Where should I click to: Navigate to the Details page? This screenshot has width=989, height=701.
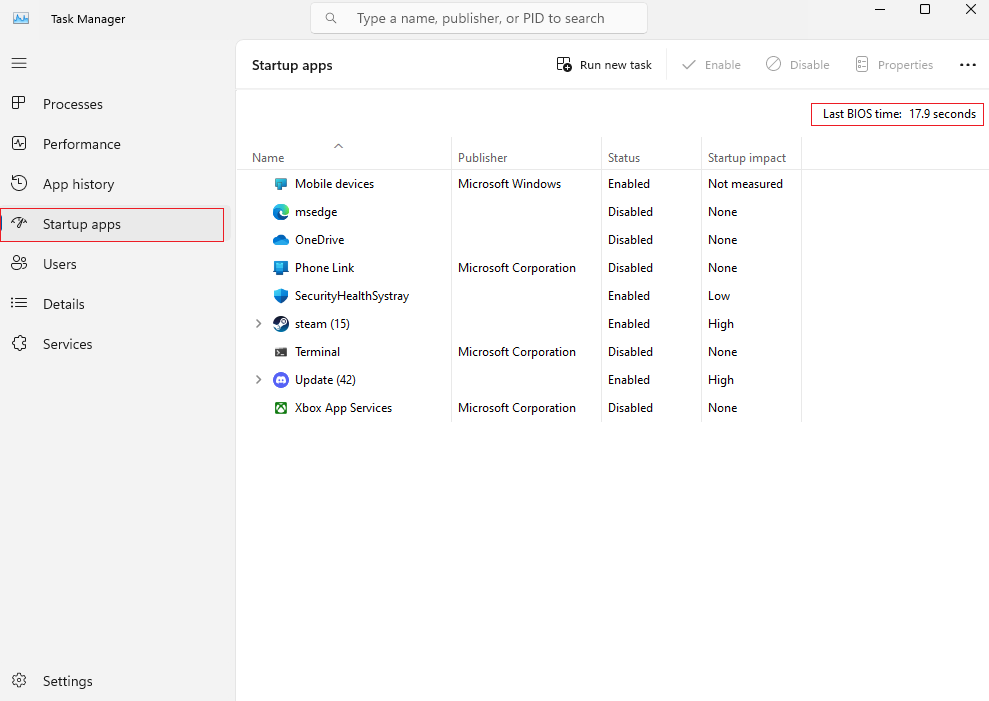[115, 304]
